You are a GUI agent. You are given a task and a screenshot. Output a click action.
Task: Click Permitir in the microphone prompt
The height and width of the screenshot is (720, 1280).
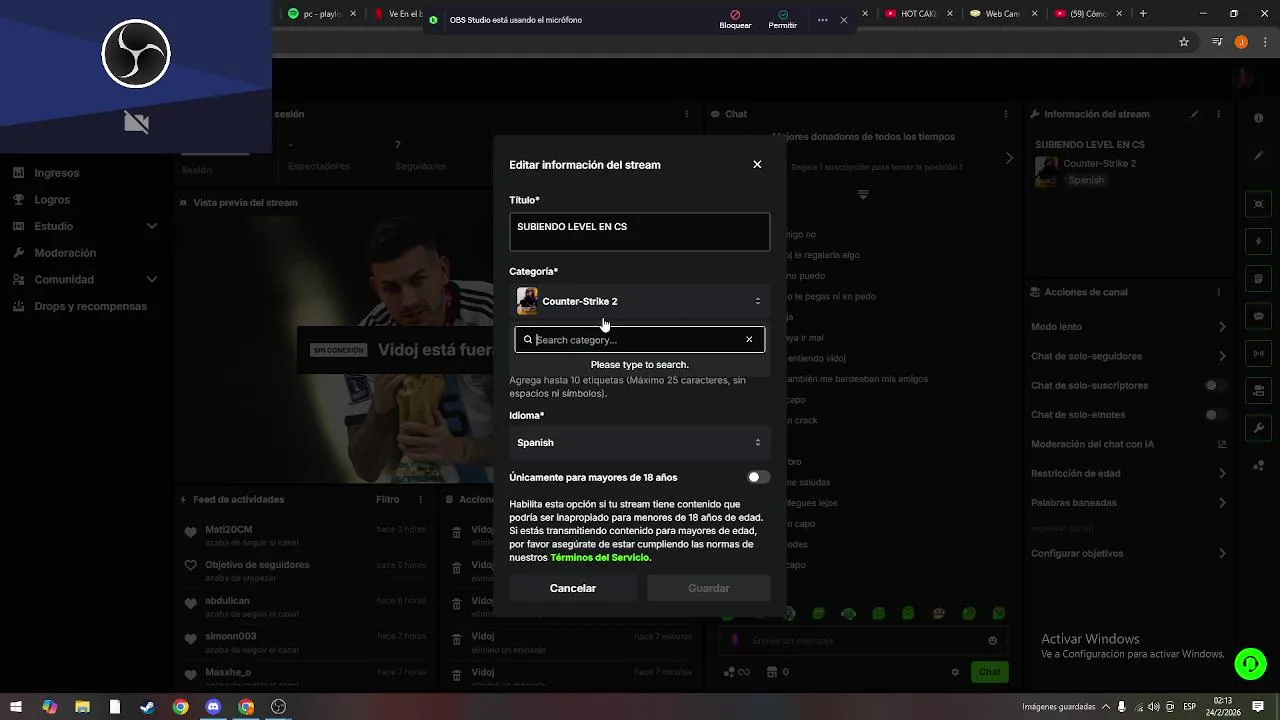782,20
